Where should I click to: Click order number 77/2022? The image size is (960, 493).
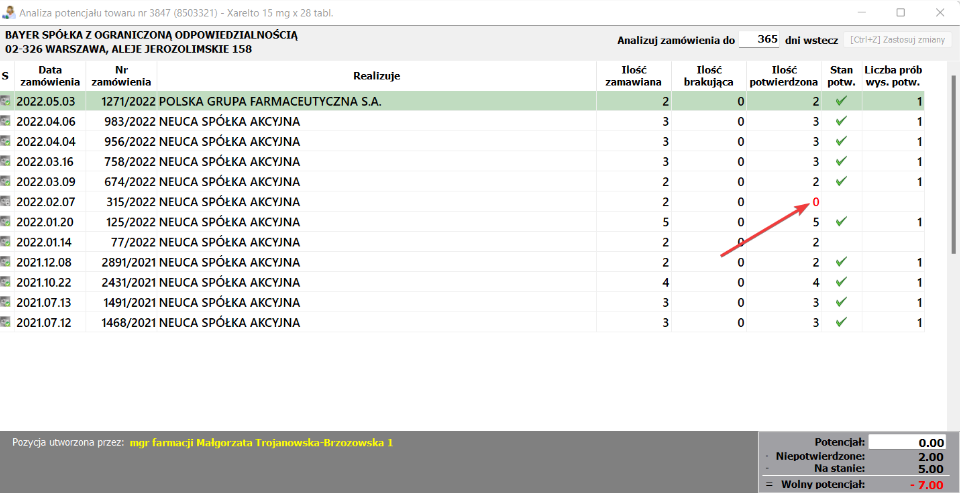133,242
